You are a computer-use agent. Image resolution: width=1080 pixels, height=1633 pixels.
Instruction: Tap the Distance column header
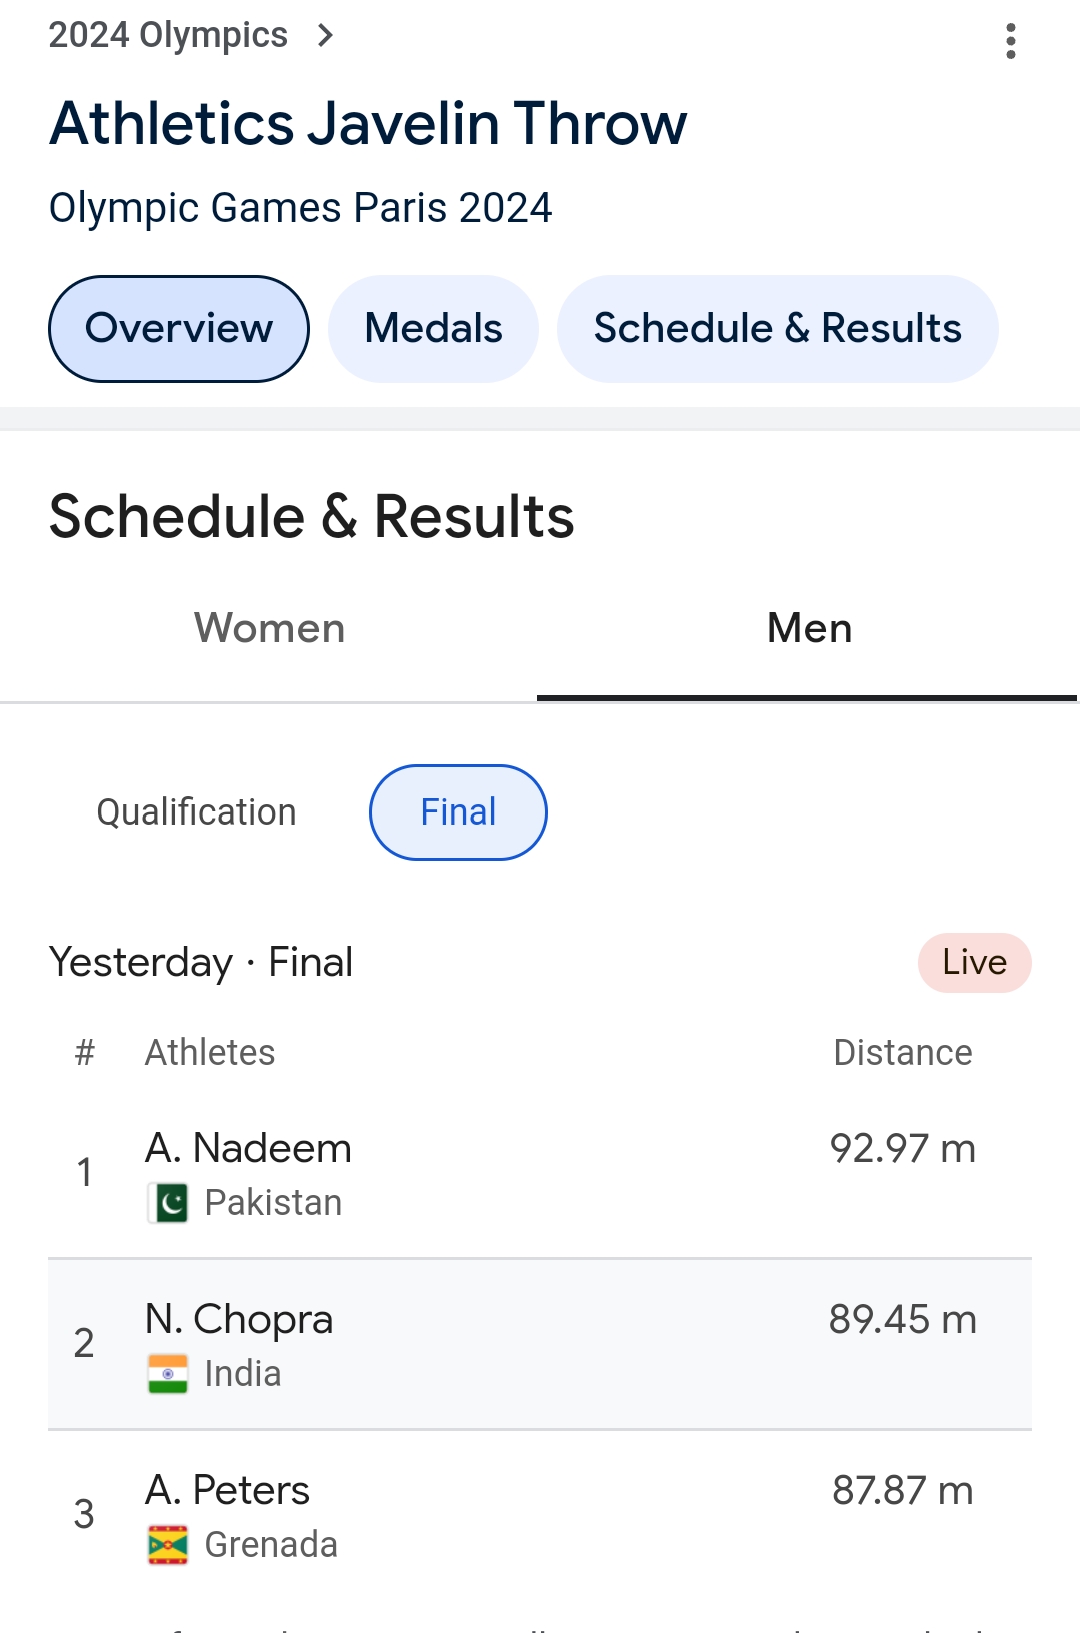(902, 1053)
